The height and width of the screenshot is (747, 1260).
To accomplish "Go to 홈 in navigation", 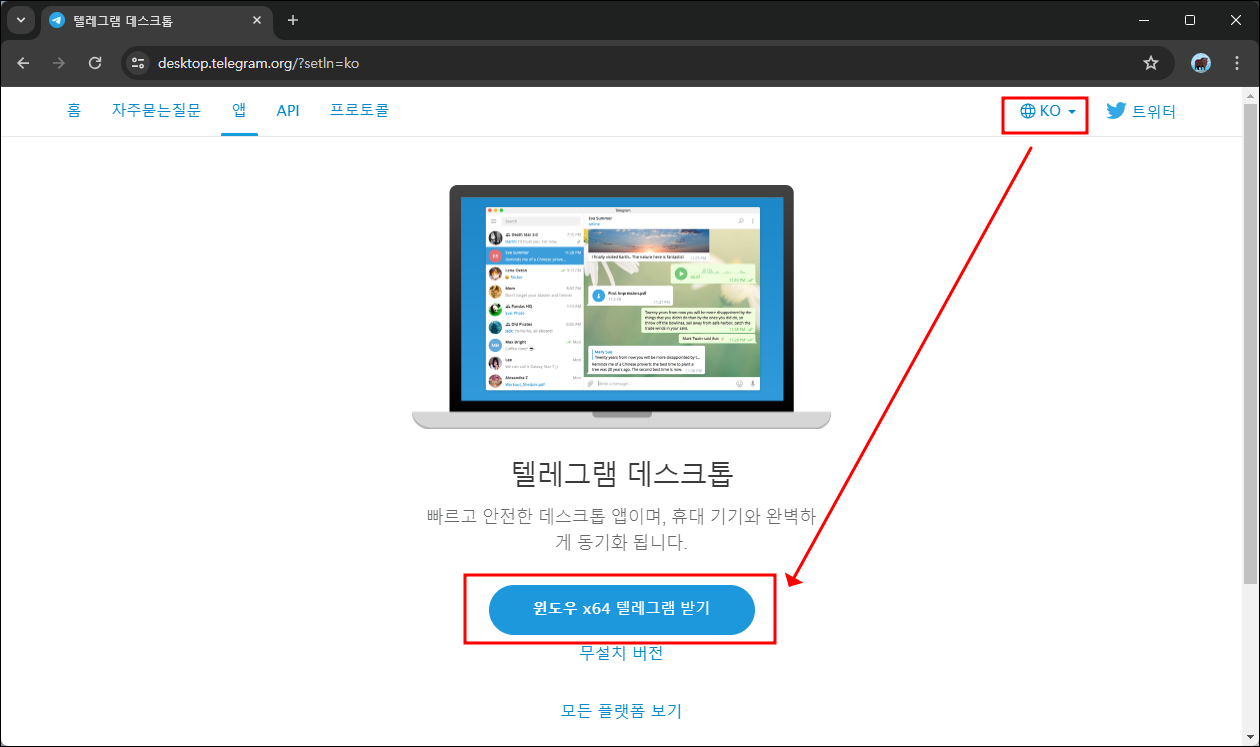I will (74, 110).
